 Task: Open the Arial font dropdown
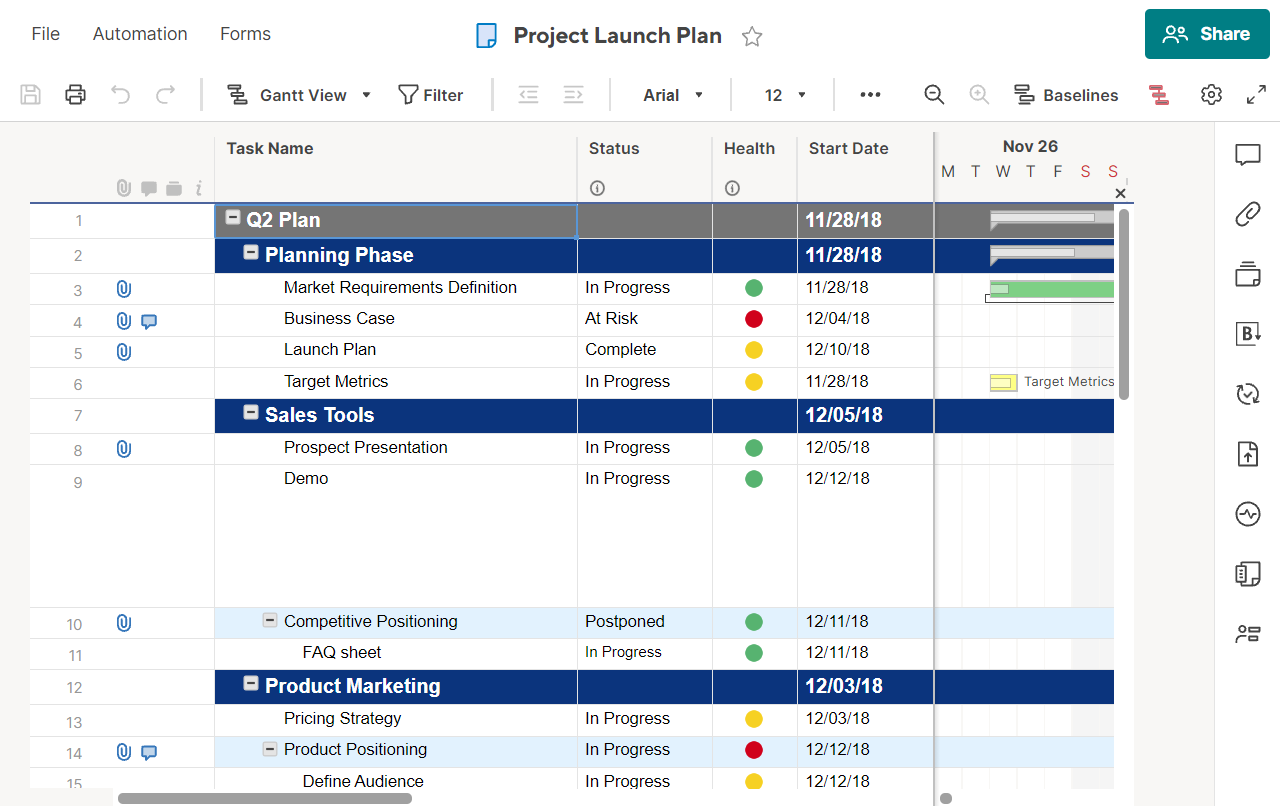[x=673, y=95]
